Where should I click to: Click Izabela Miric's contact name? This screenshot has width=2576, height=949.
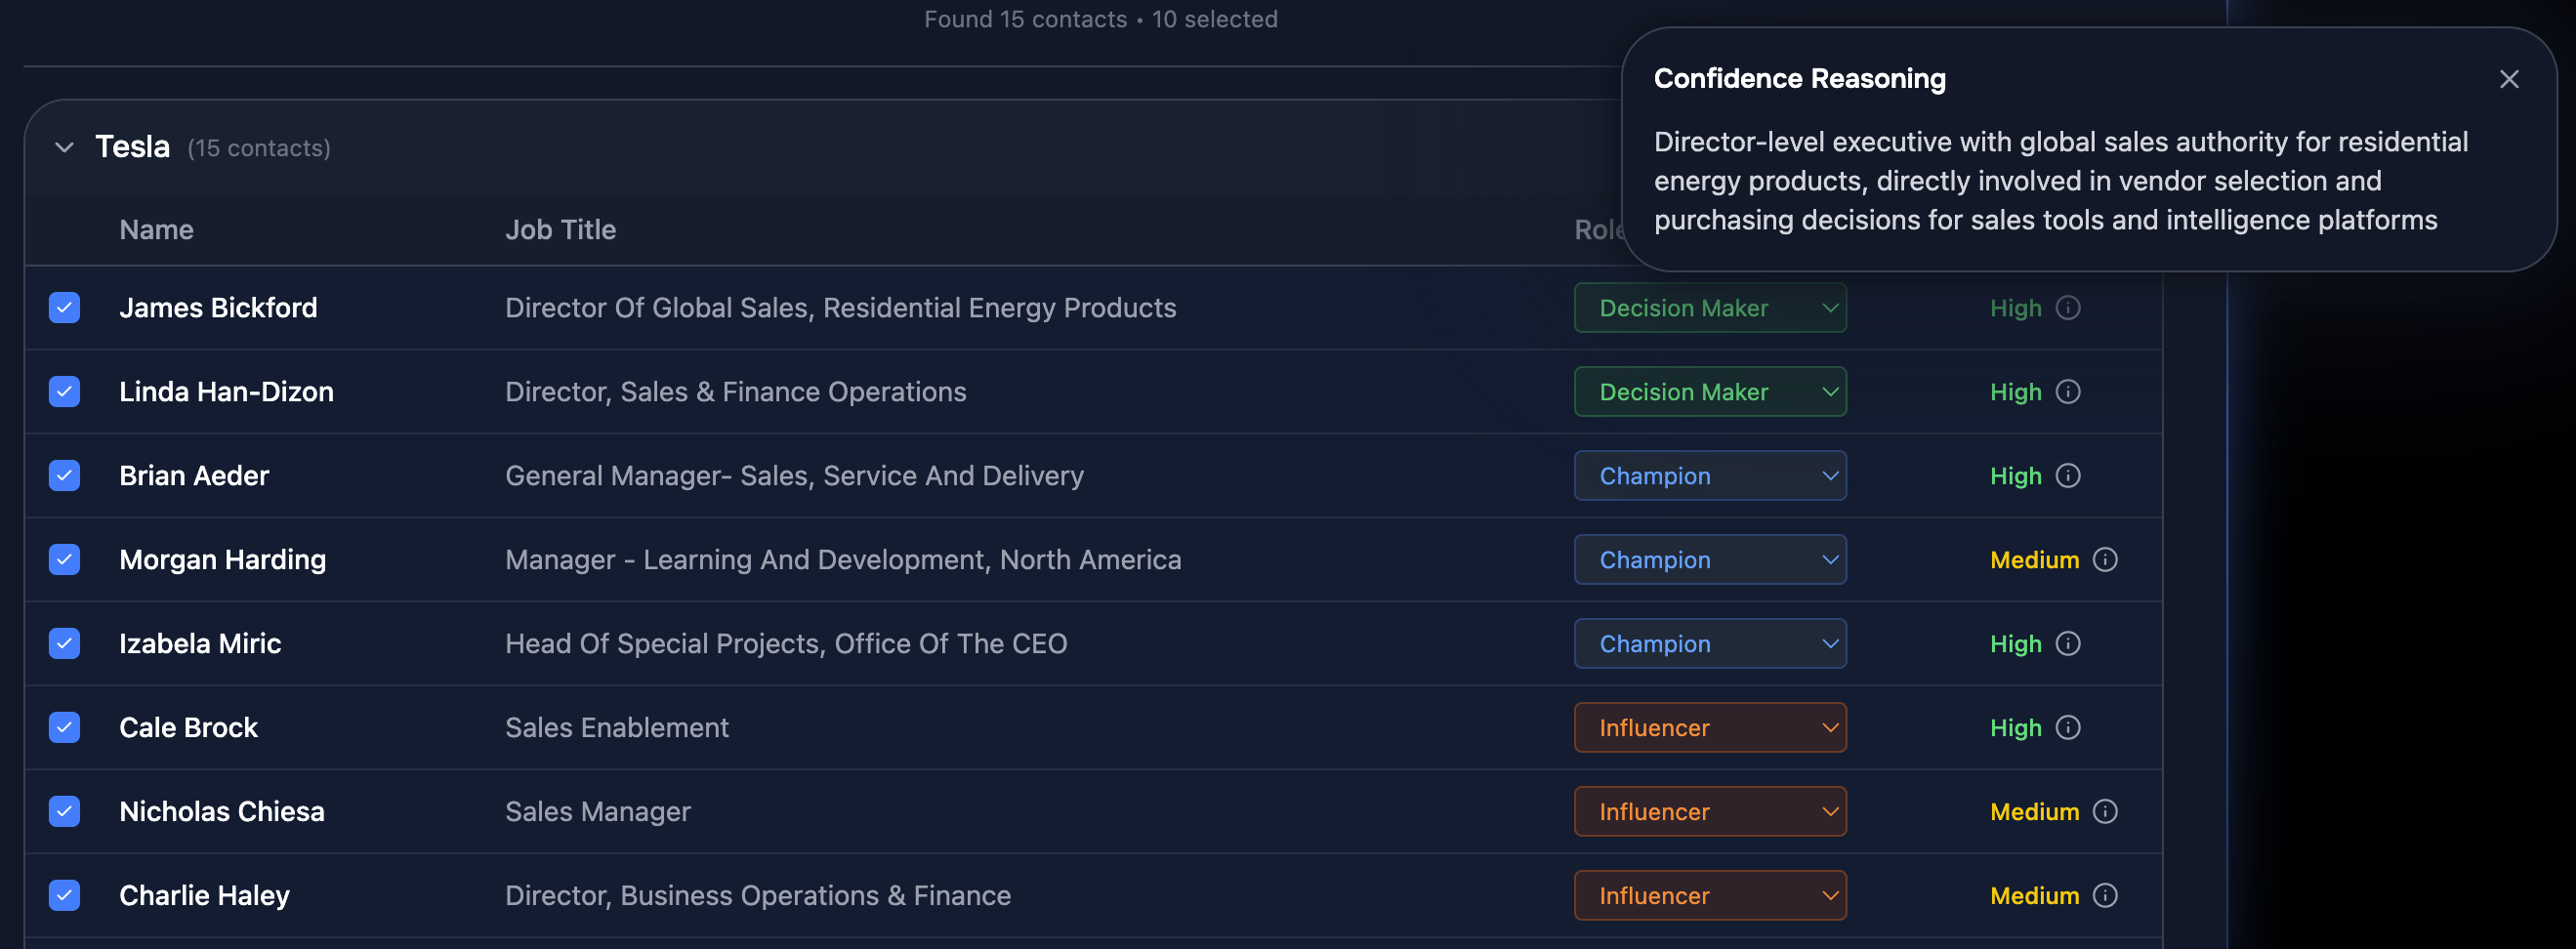(x=200, y=644)
